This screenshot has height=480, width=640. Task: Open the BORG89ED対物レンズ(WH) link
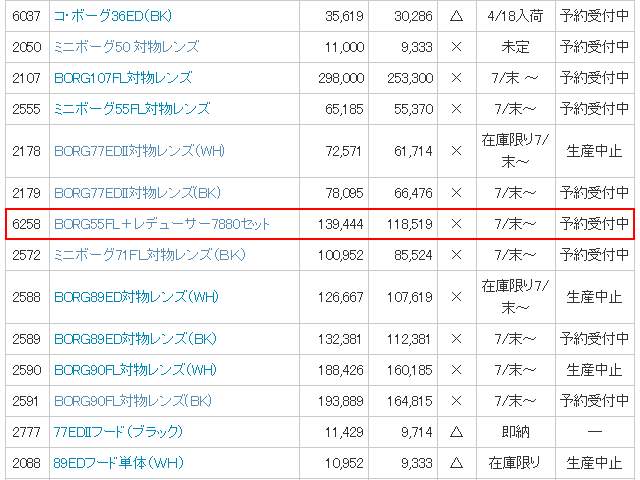(136, 297)
